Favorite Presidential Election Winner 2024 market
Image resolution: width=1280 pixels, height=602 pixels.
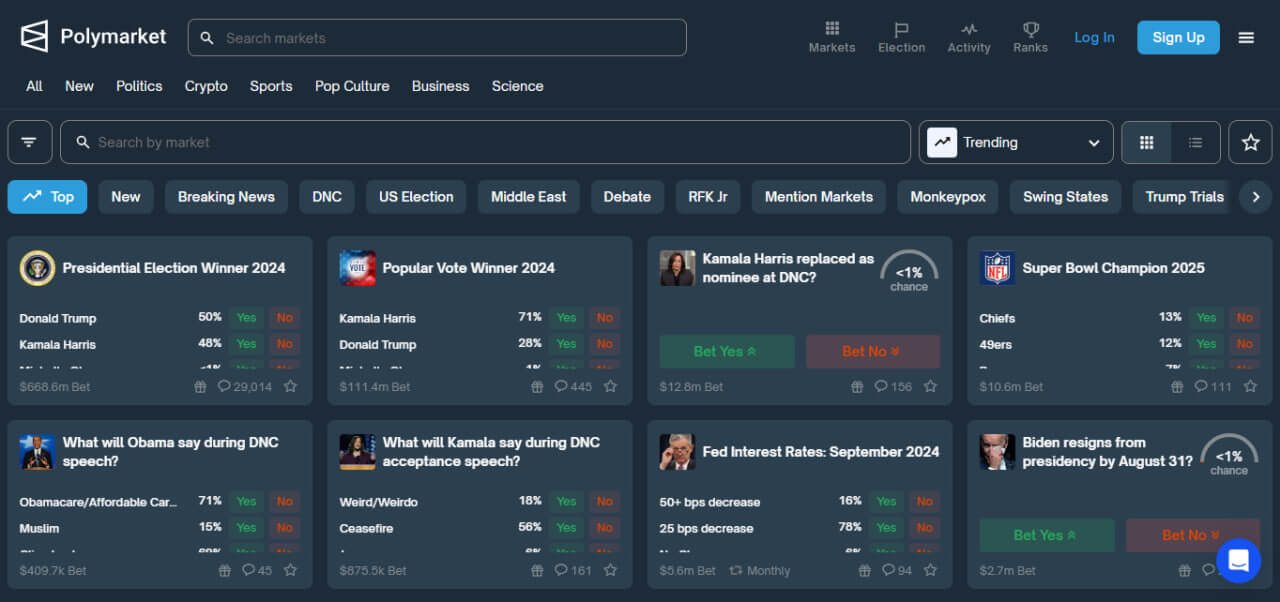tap(290, 386)
